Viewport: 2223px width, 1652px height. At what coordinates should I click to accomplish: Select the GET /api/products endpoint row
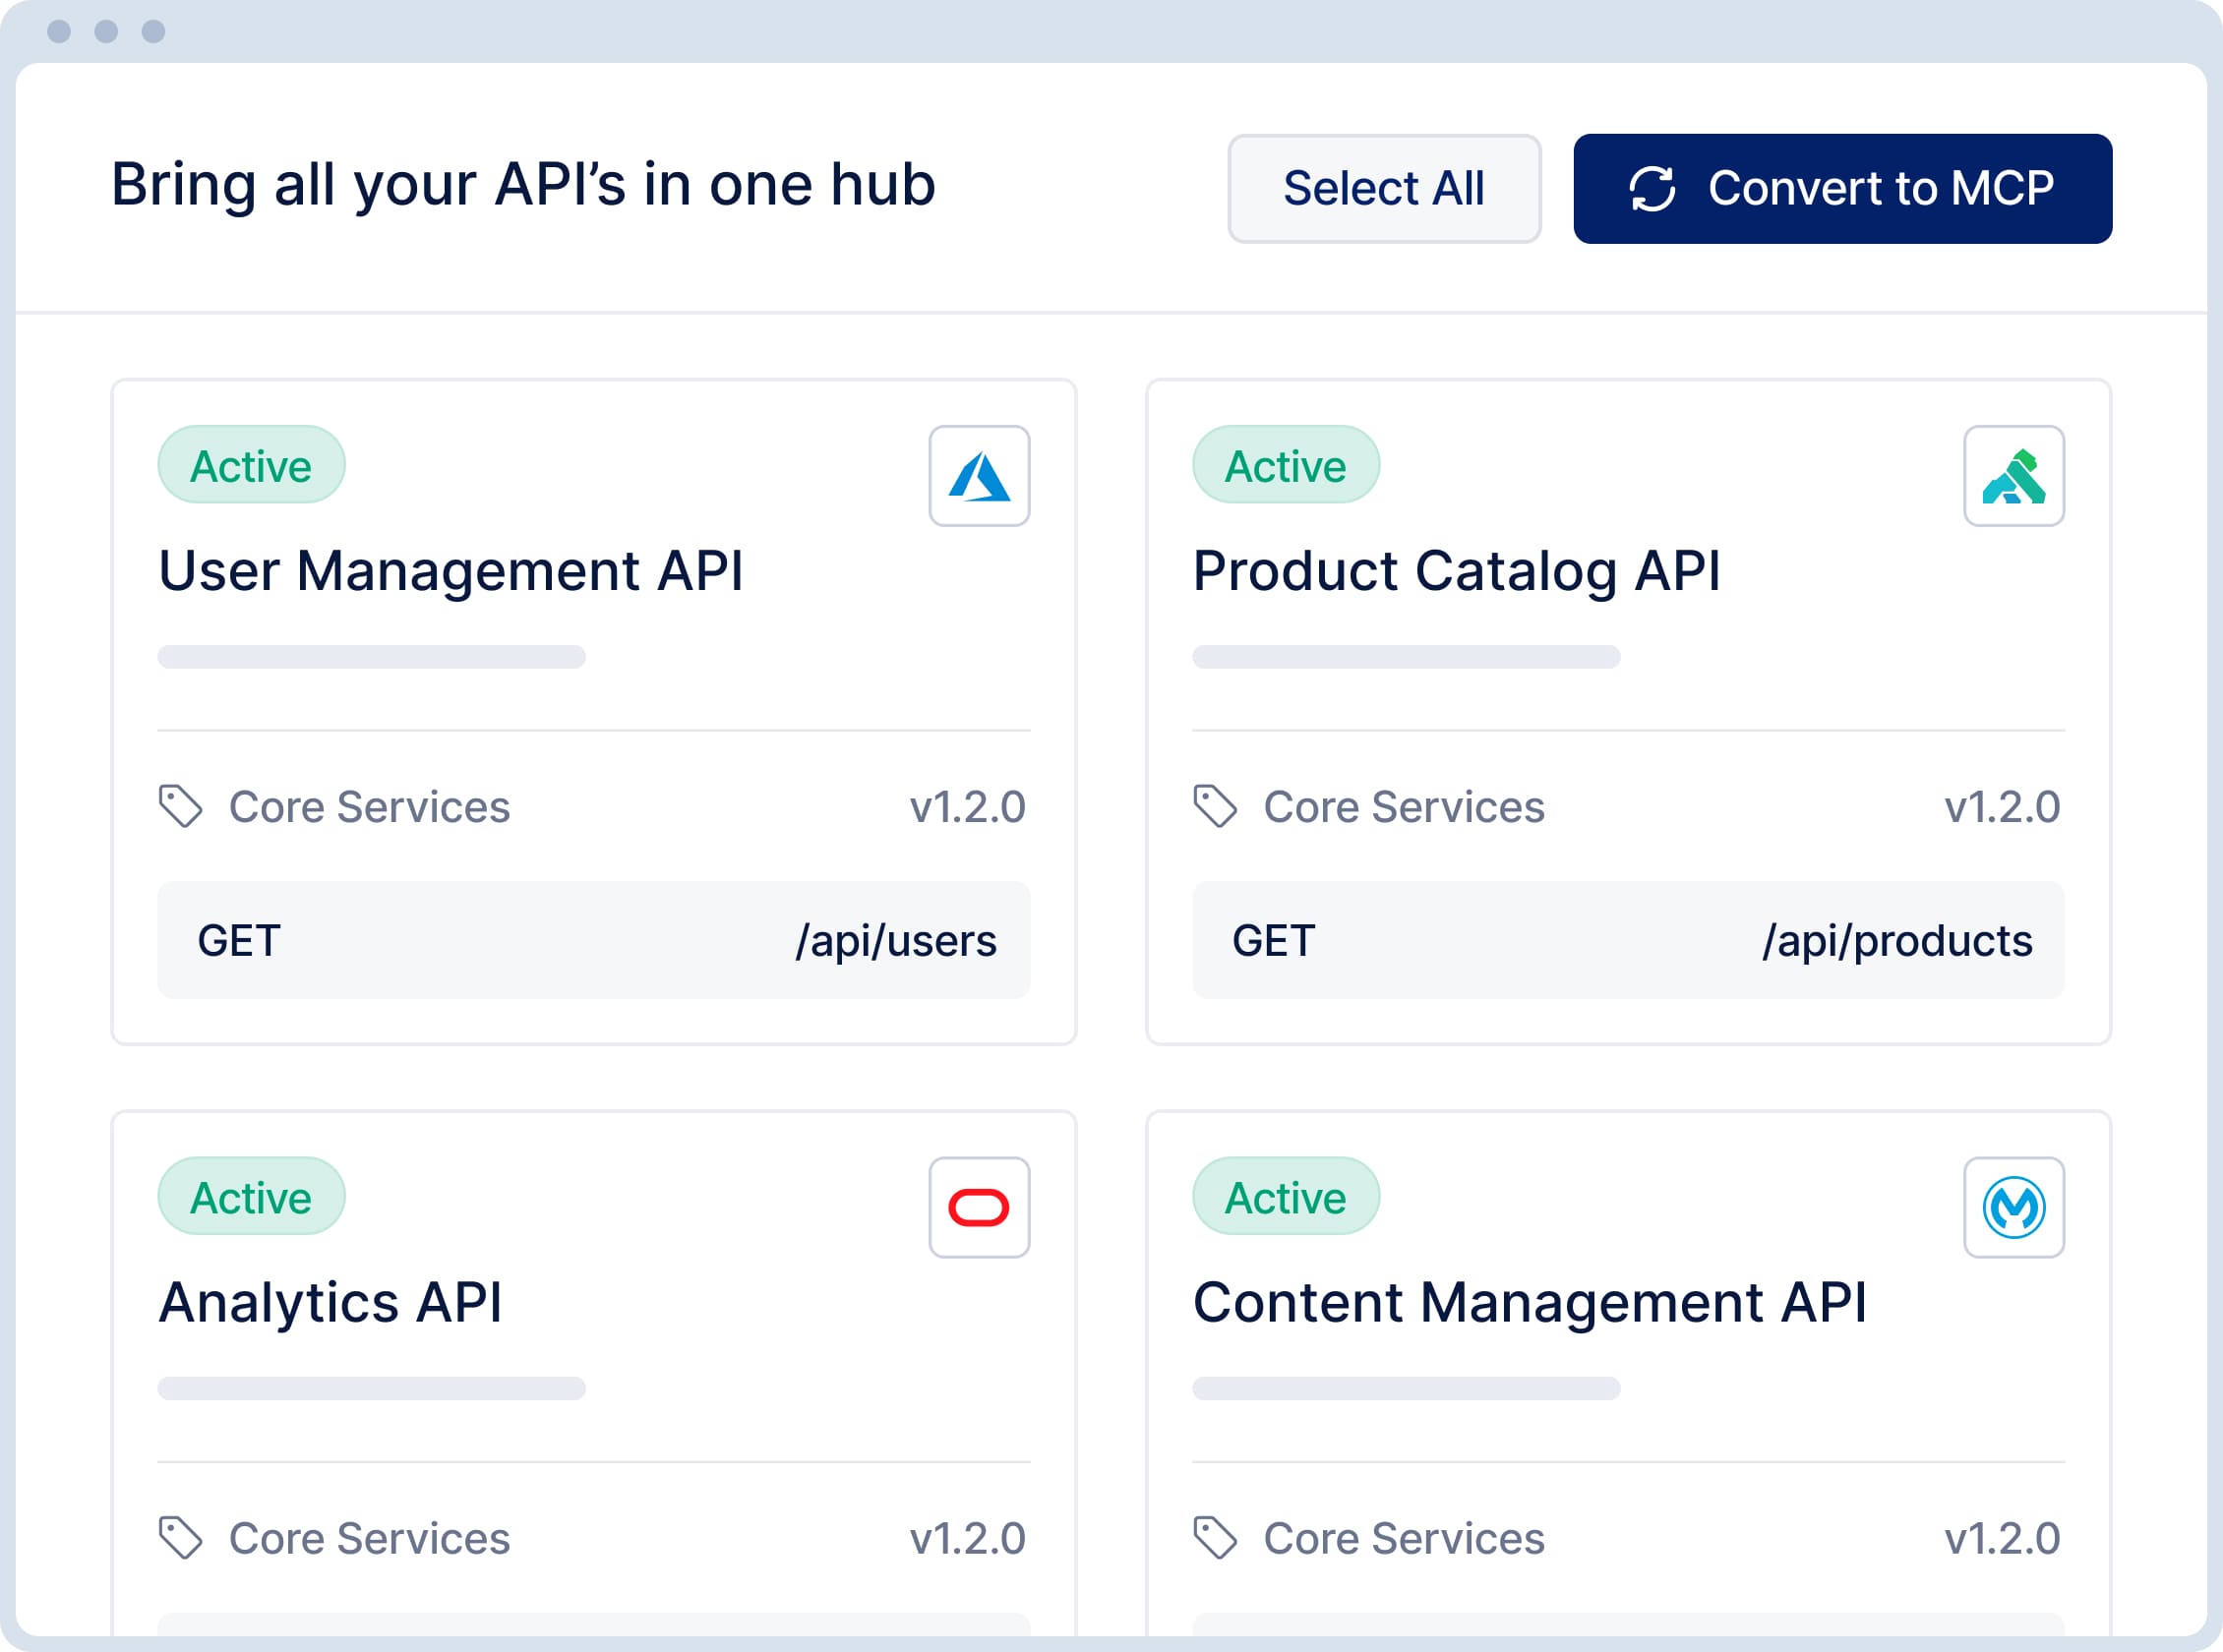tap(1627, 940)
